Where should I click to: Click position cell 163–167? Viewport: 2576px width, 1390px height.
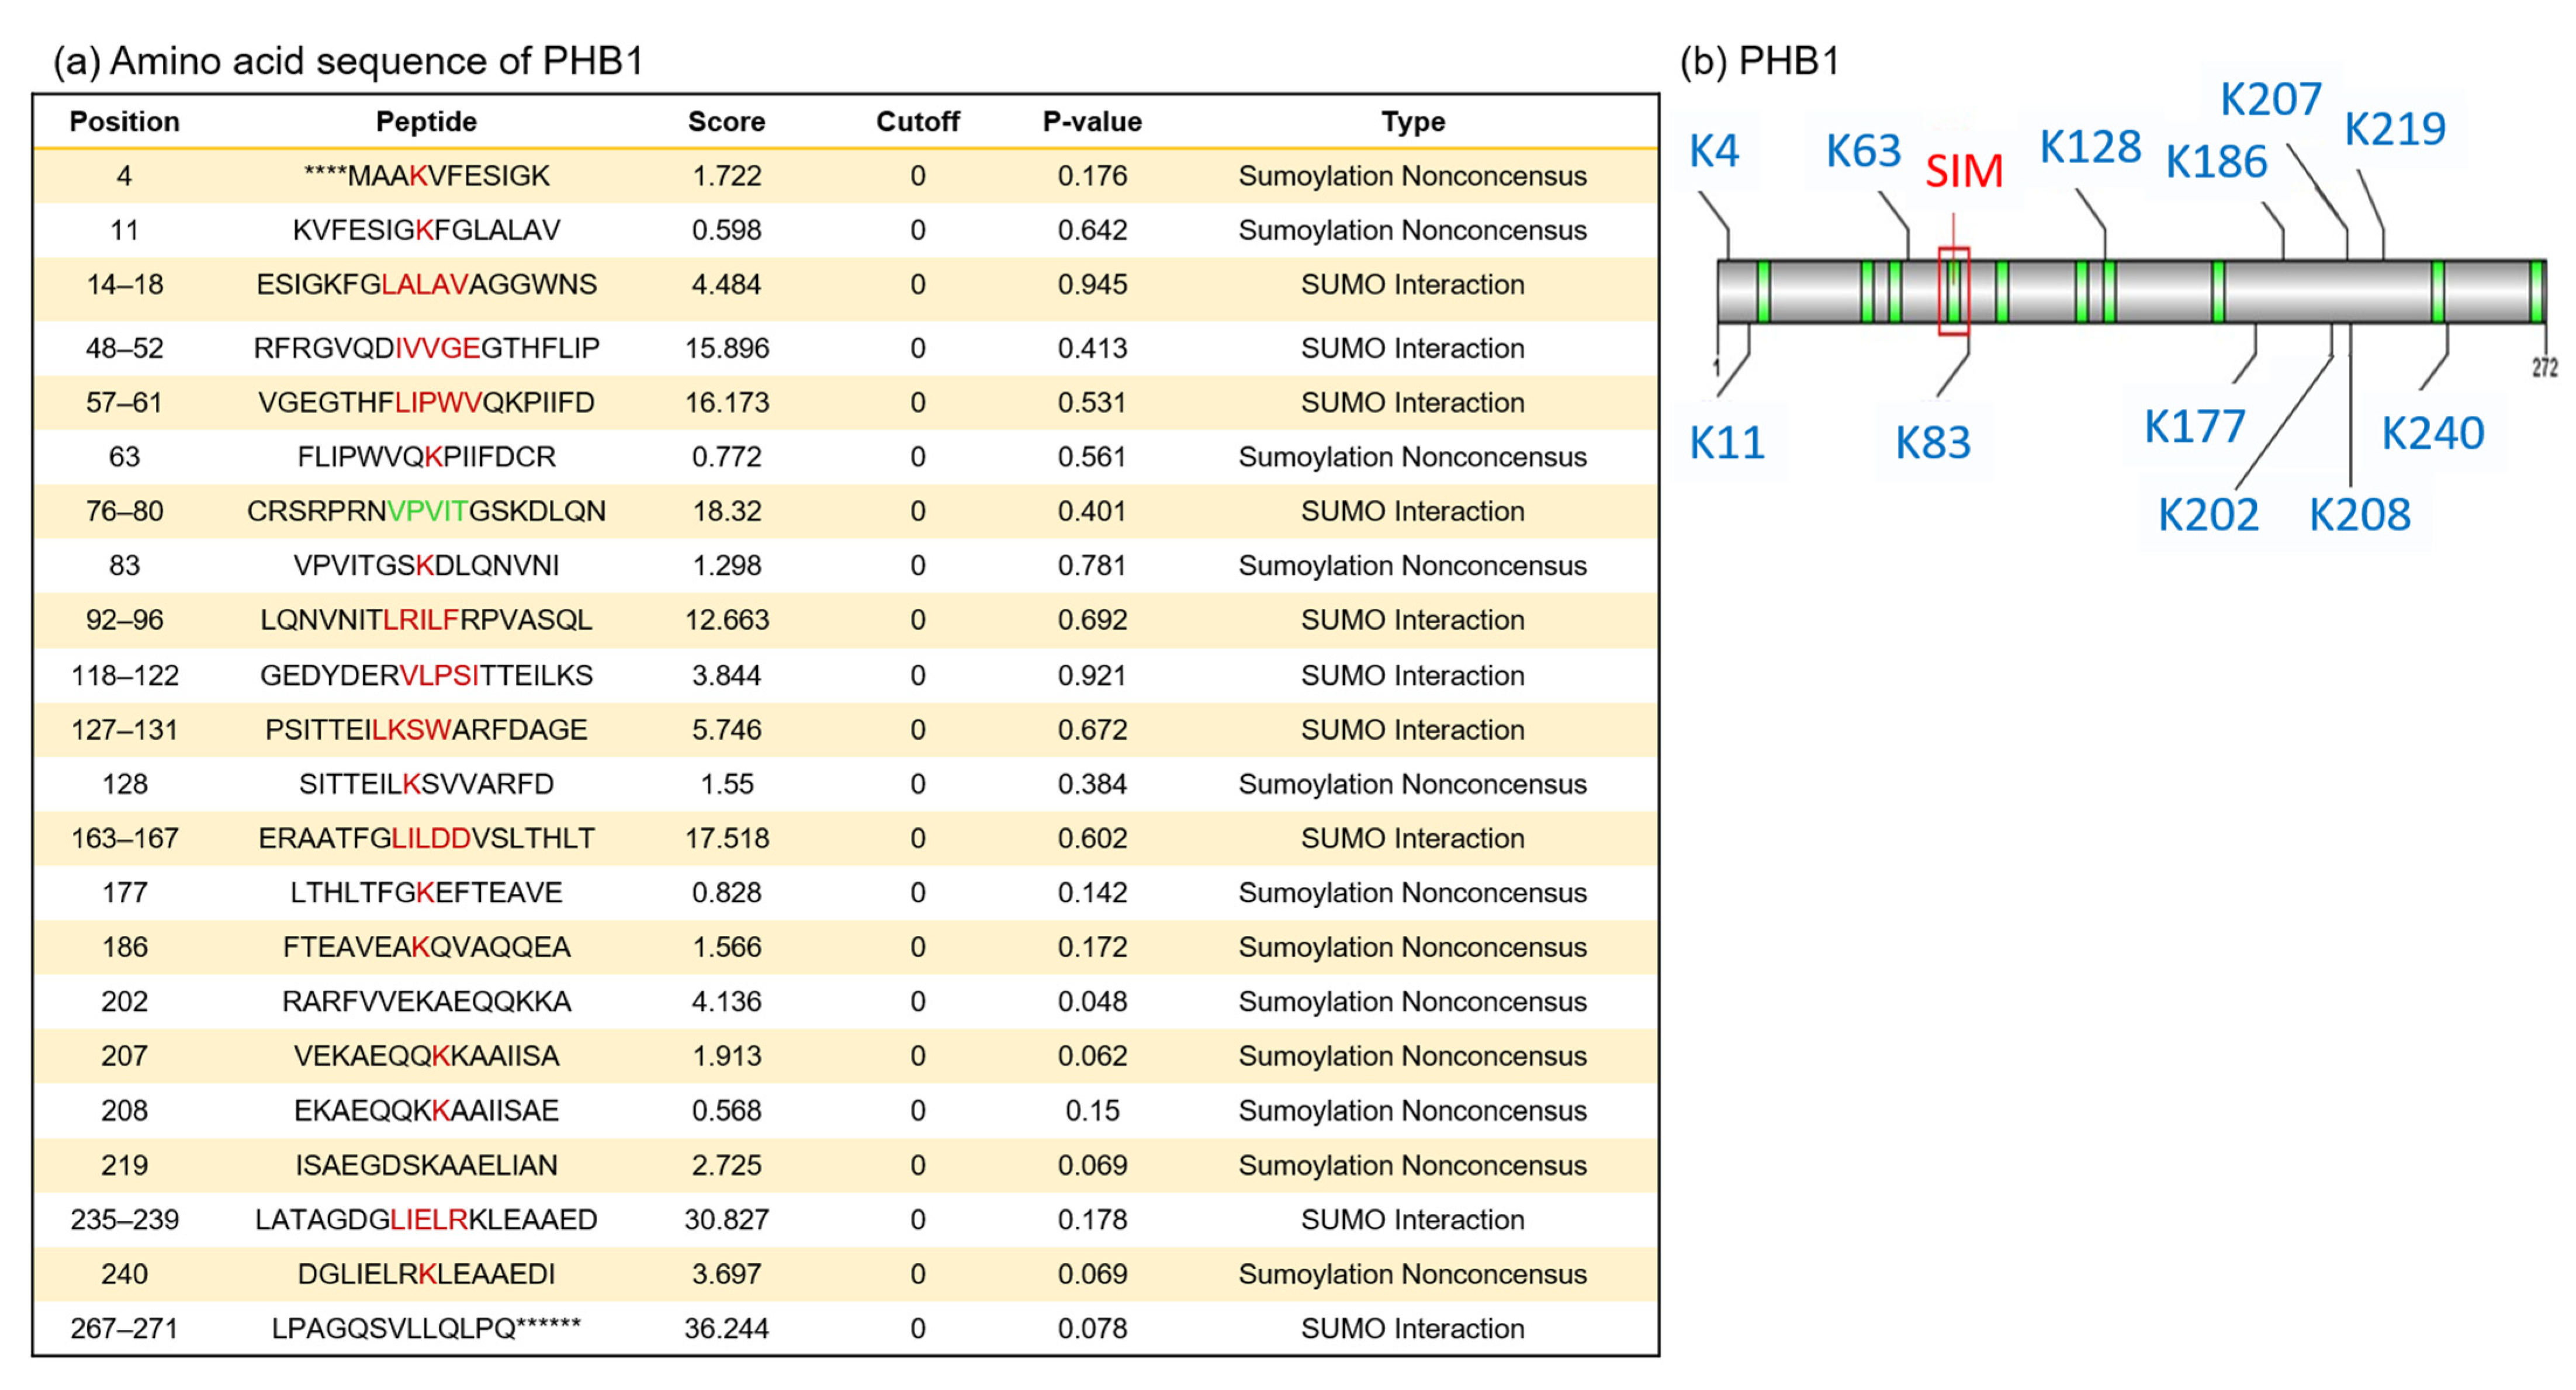point(124,838)
